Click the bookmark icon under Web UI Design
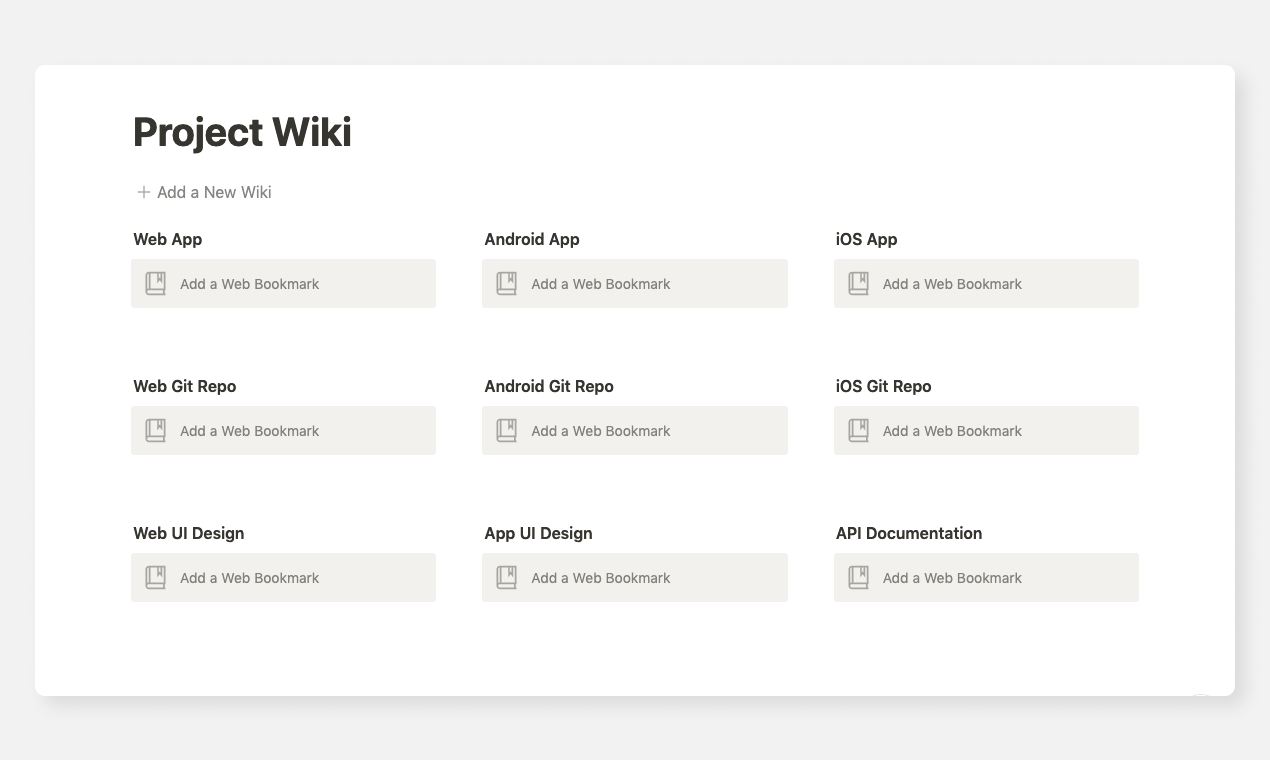Viewport: 1270px width, 760px height. coord(155,577)
